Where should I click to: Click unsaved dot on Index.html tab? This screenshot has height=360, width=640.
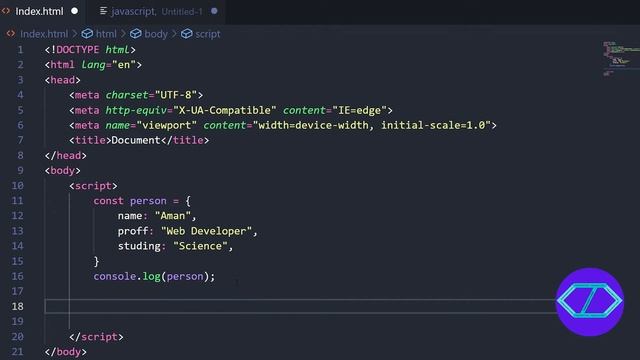[75, 11]
